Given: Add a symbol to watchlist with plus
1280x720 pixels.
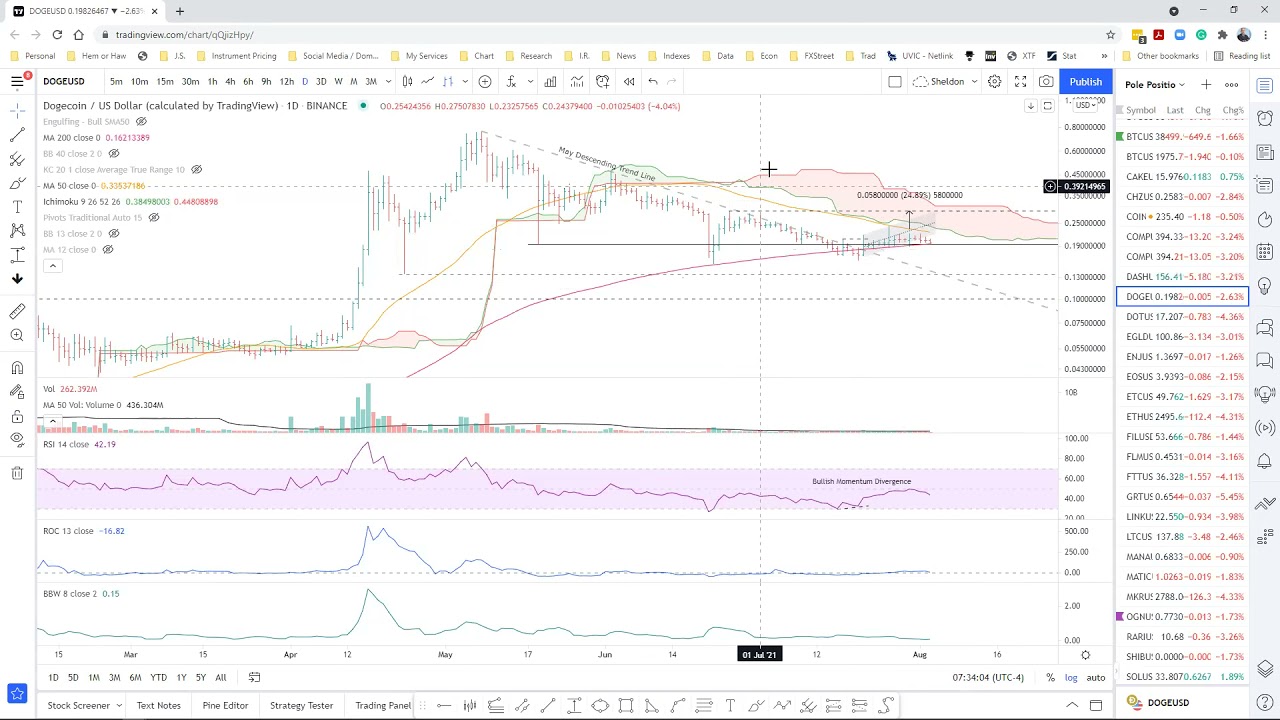Looking at the screenshot, I should coord(1206,85).
